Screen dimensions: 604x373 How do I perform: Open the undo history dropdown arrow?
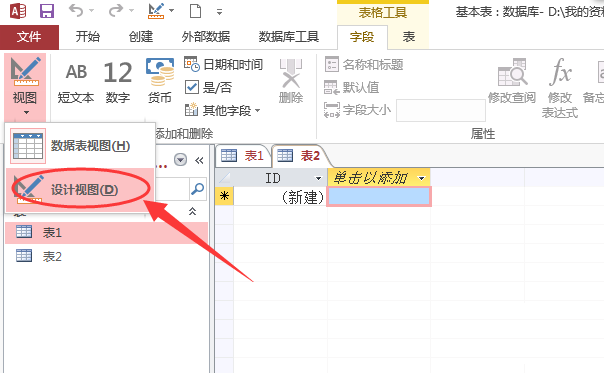click(x=92, y=11)
